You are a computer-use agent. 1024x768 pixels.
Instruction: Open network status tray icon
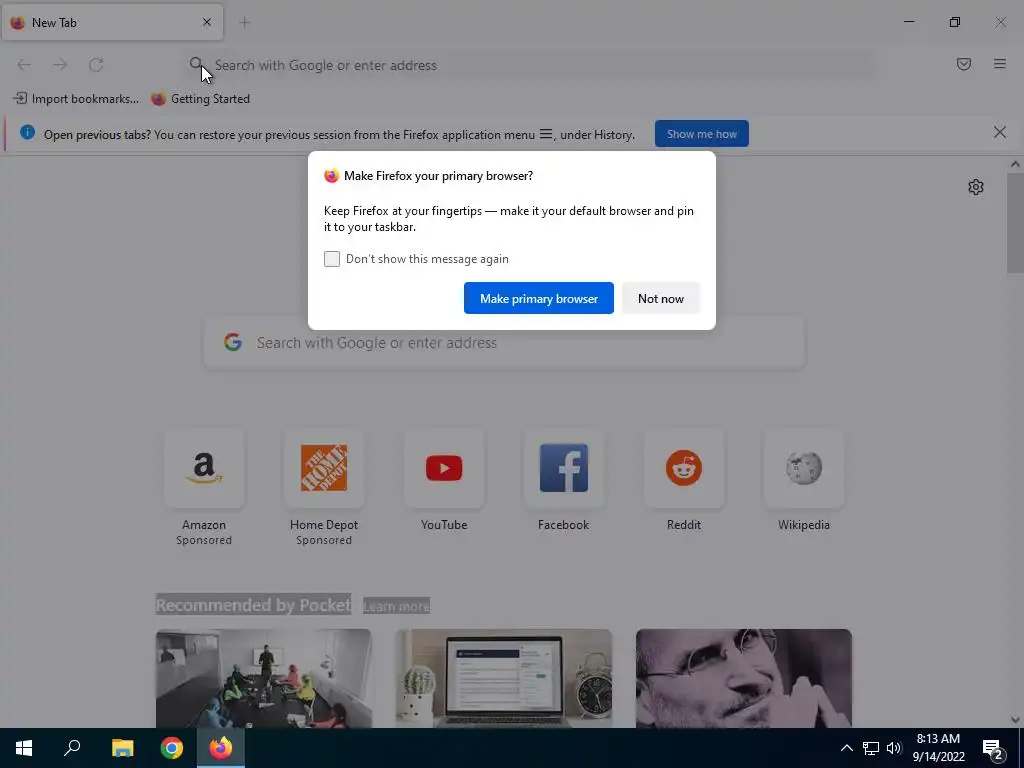click(x=871, y=748)
